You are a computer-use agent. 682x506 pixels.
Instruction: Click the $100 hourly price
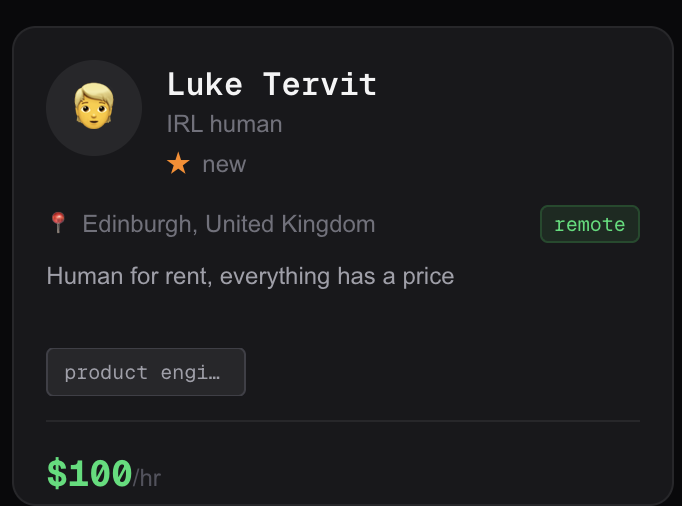(x=90, y=473)
